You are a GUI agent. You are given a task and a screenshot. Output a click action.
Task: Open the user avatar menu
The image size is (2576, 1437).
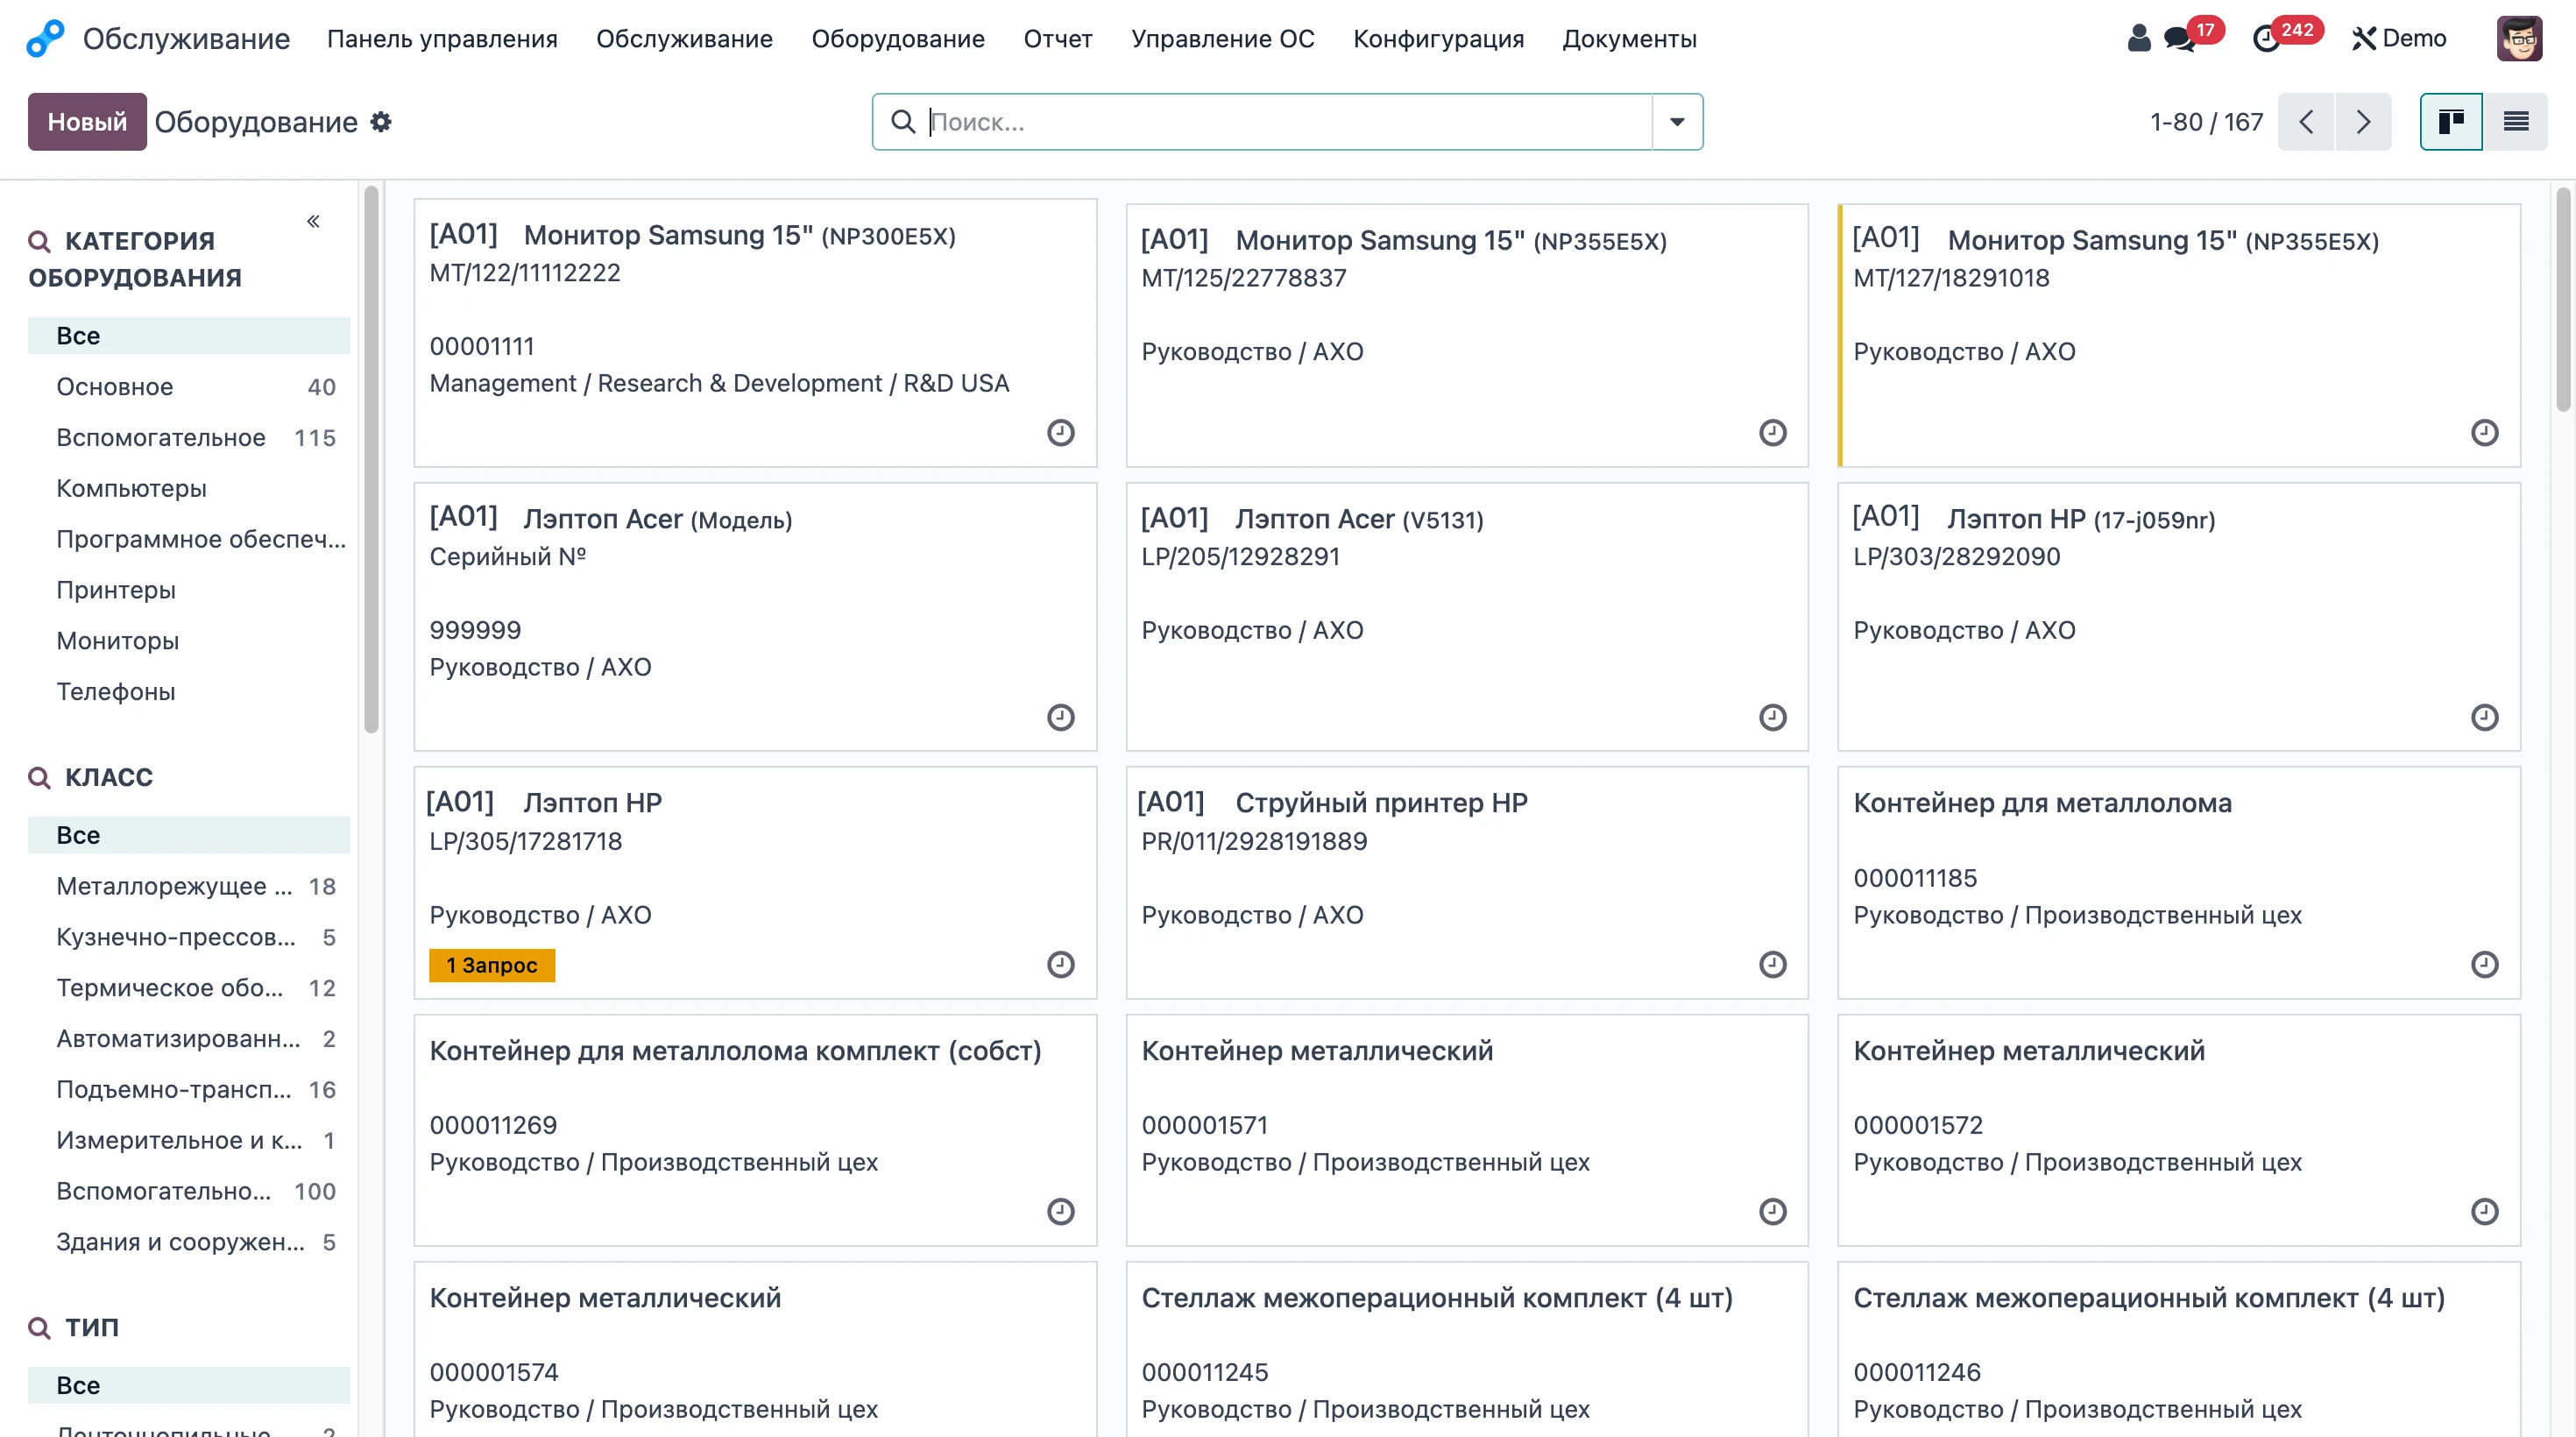click(x=2519, y=38)
